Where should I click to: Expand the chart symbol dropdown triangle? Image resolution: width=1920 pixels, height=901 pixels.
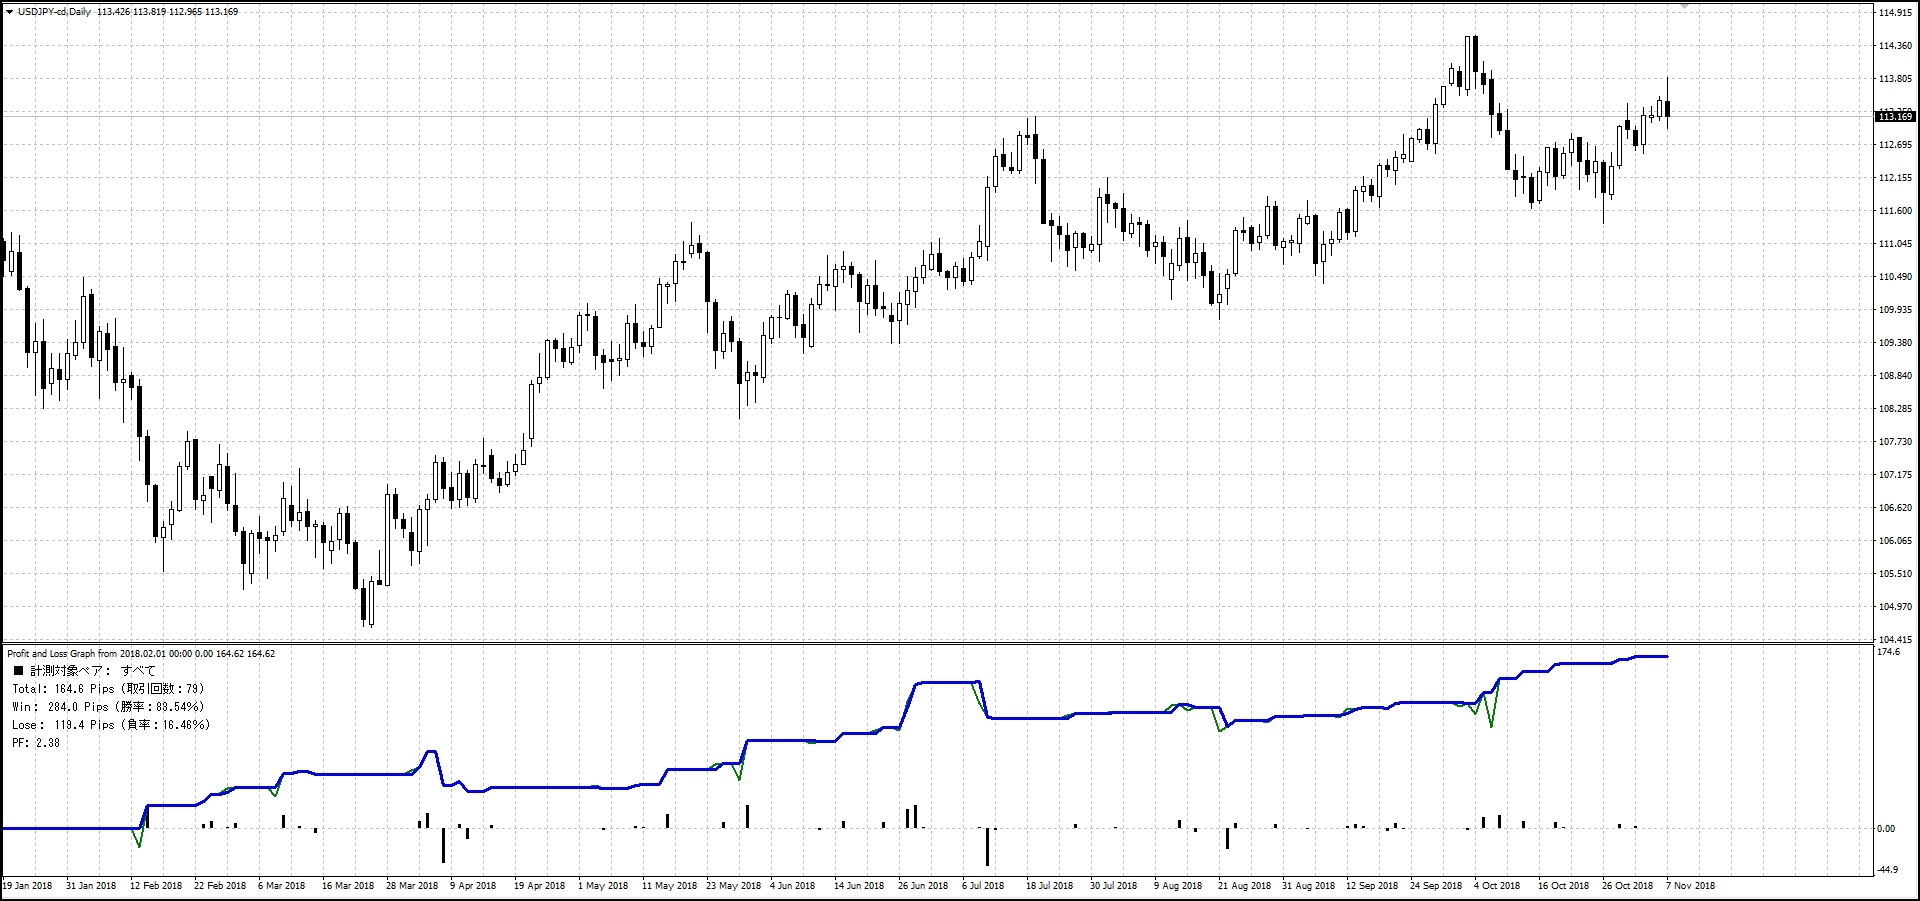[x=10, y=12]
